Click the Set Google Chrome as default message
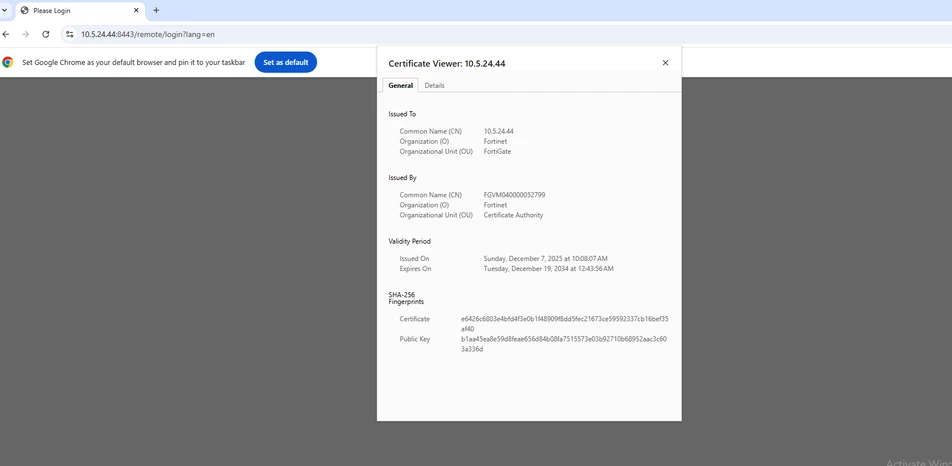This screenshot has width=952, height=466. [x=134, y=62]
